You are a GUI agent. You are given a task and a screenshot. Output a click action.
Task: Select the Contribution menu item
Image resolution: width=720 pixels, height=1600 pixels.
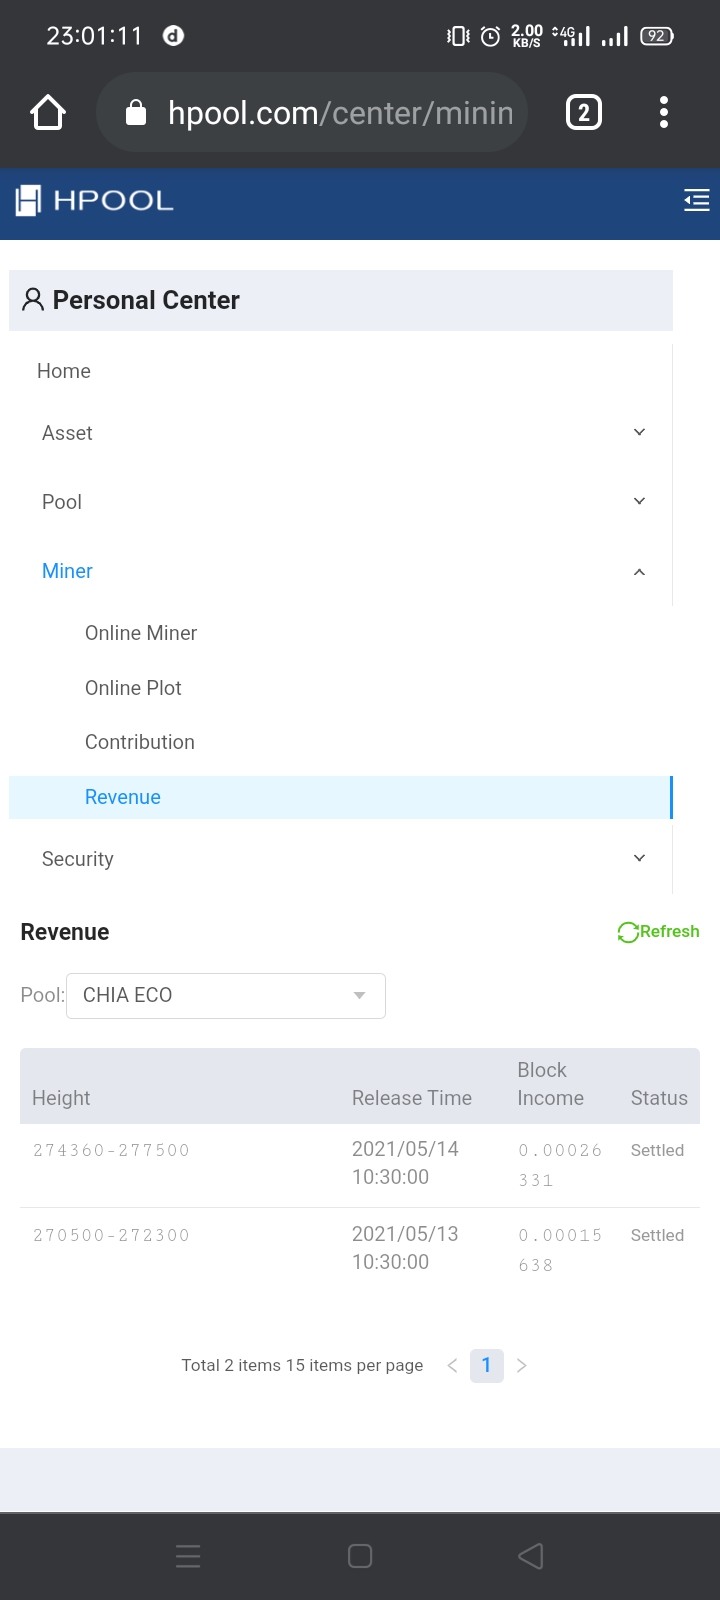(139, 742)
